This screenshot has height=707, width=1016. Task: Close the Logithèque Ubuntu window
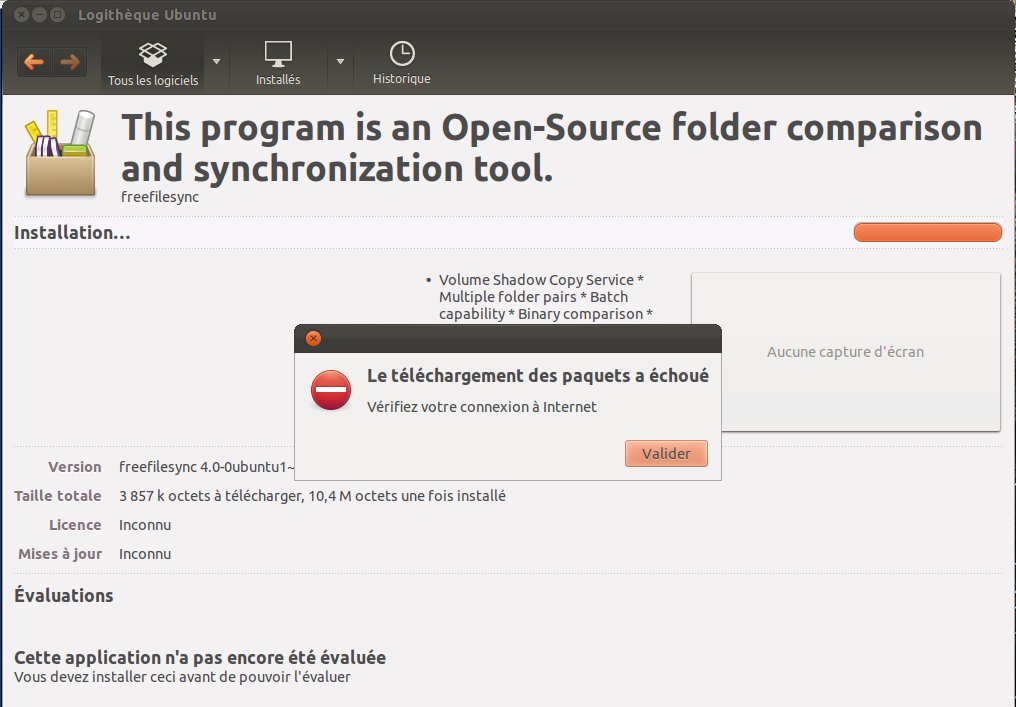click(x=21, y=14)
